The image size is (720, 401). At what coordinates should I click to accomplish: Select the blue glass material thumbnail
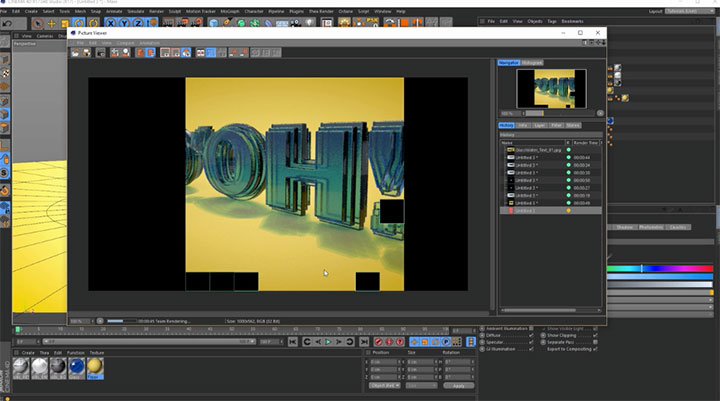click(x=76, y=367)
